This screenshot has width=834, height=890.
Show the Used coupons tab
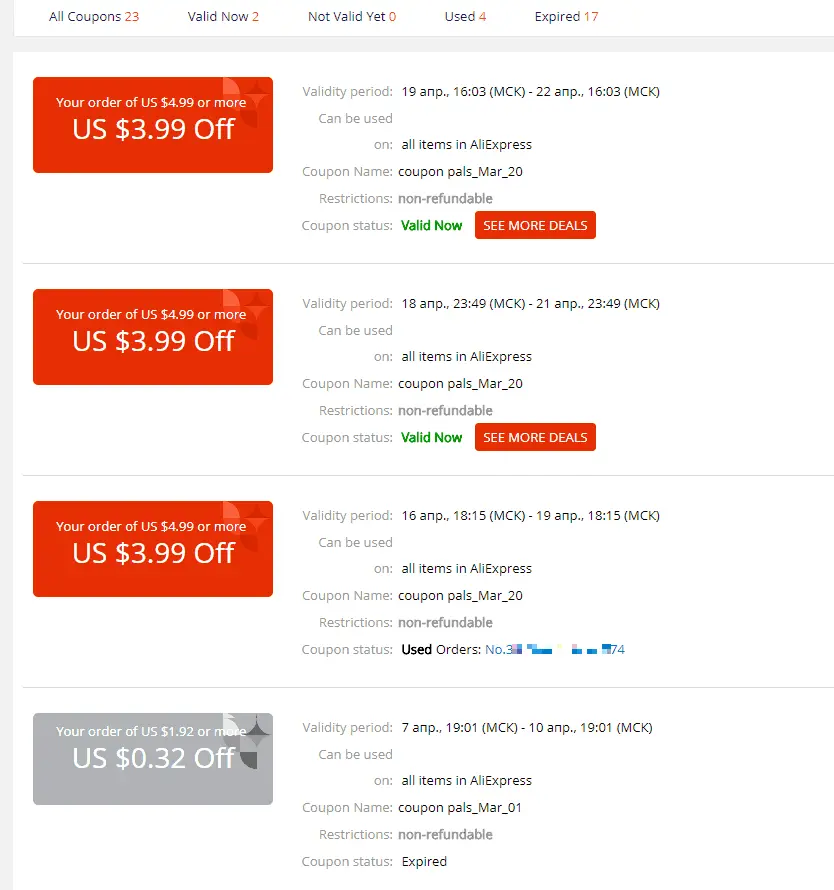pos(465,16)
